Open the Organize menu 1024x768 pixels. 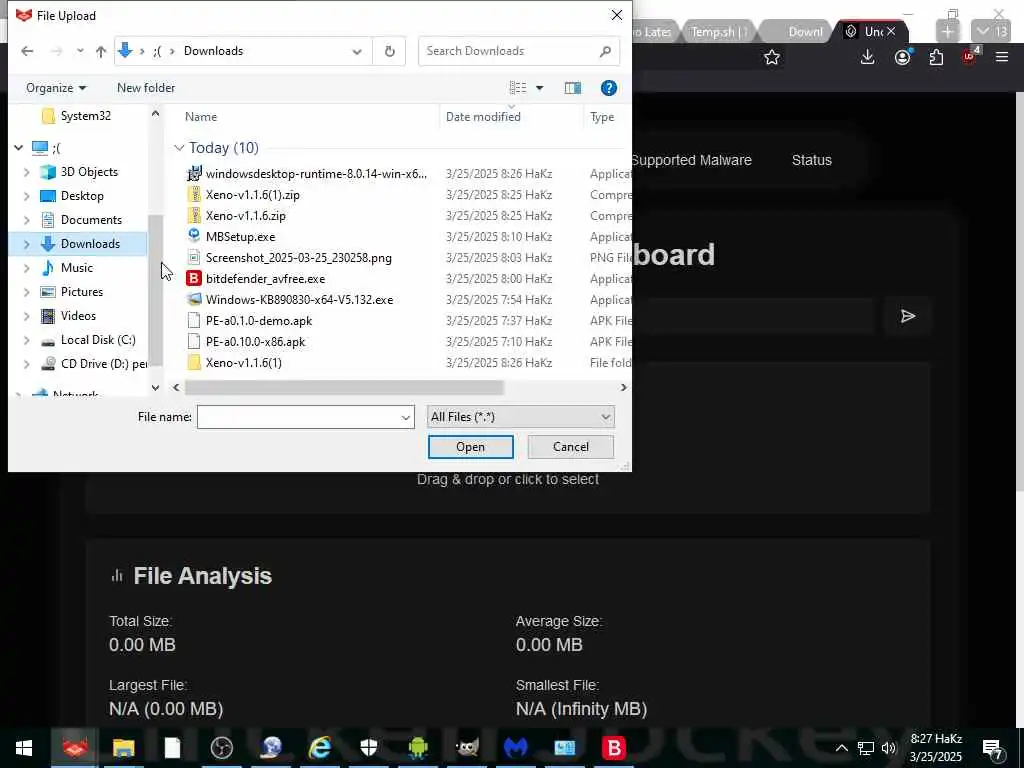tap(56, 88)
